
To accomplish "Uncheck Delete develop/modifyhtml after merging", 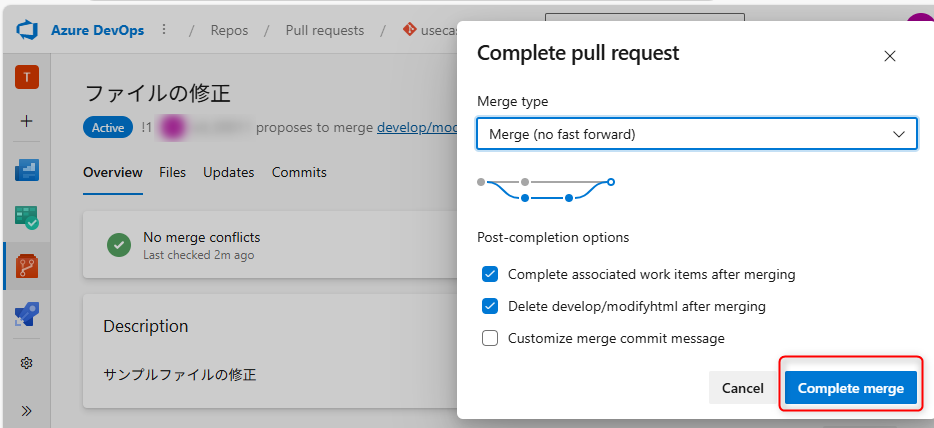I will (490, 307).
